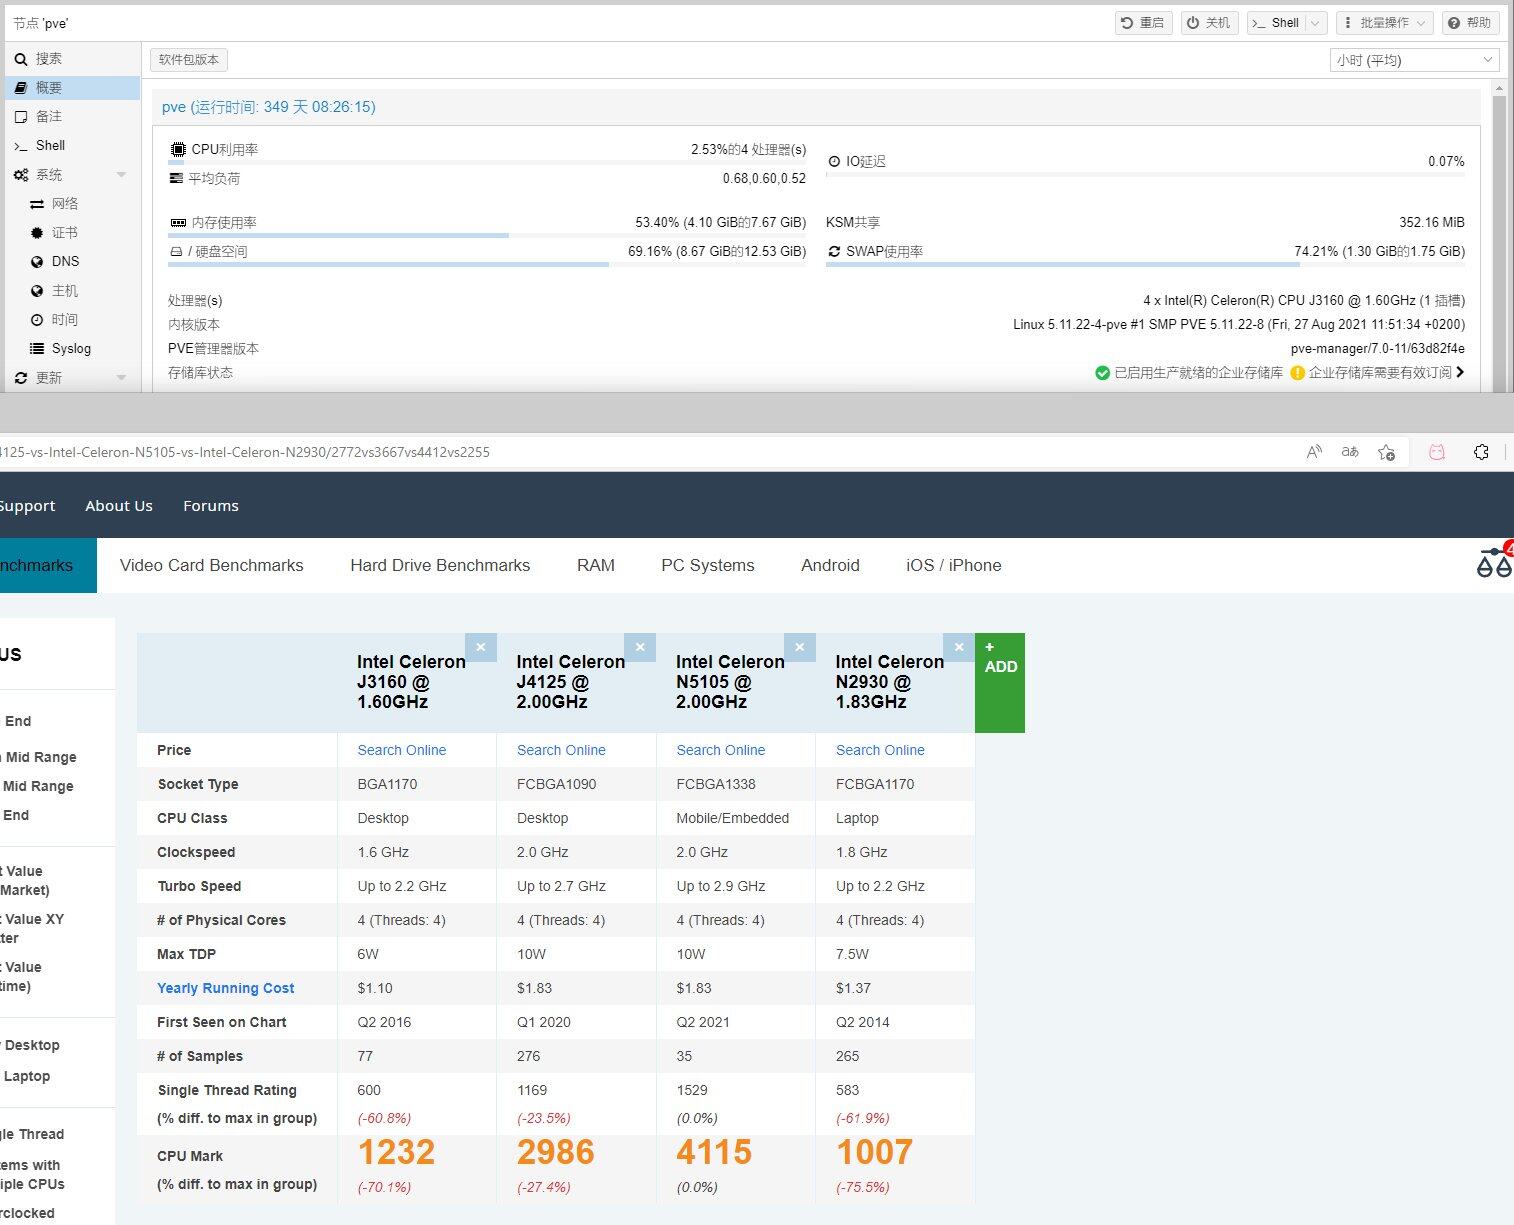1514x1225 pixels.
Task: Click the green + ADD button
Action: [1000, 683]
